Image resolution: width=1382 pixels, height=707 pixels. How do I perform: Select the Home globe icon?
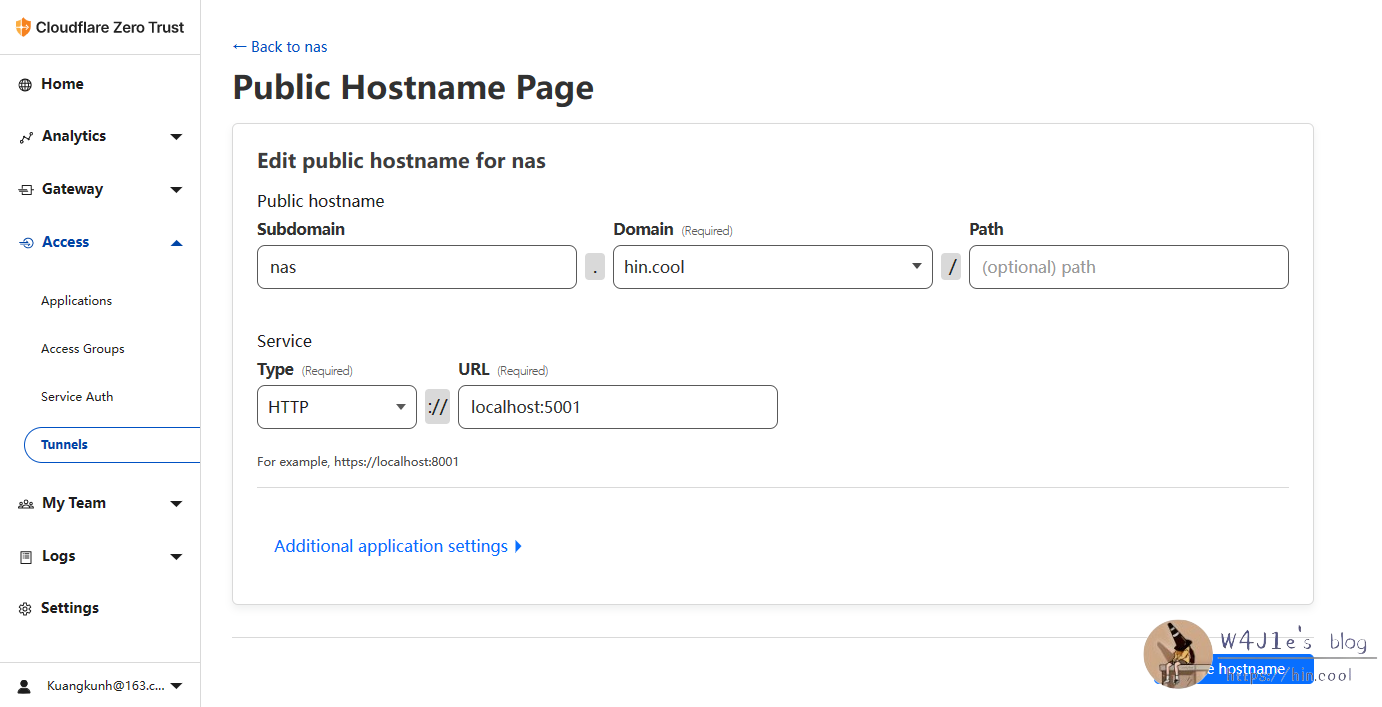[23, 84]
